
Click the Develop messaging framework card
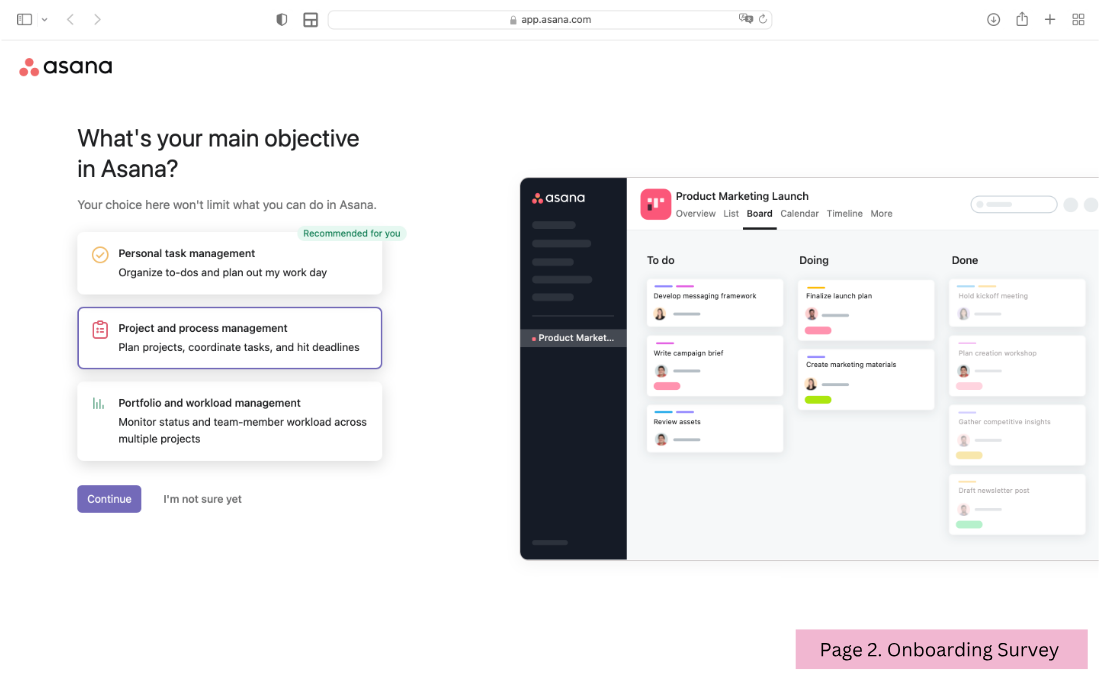714,302
